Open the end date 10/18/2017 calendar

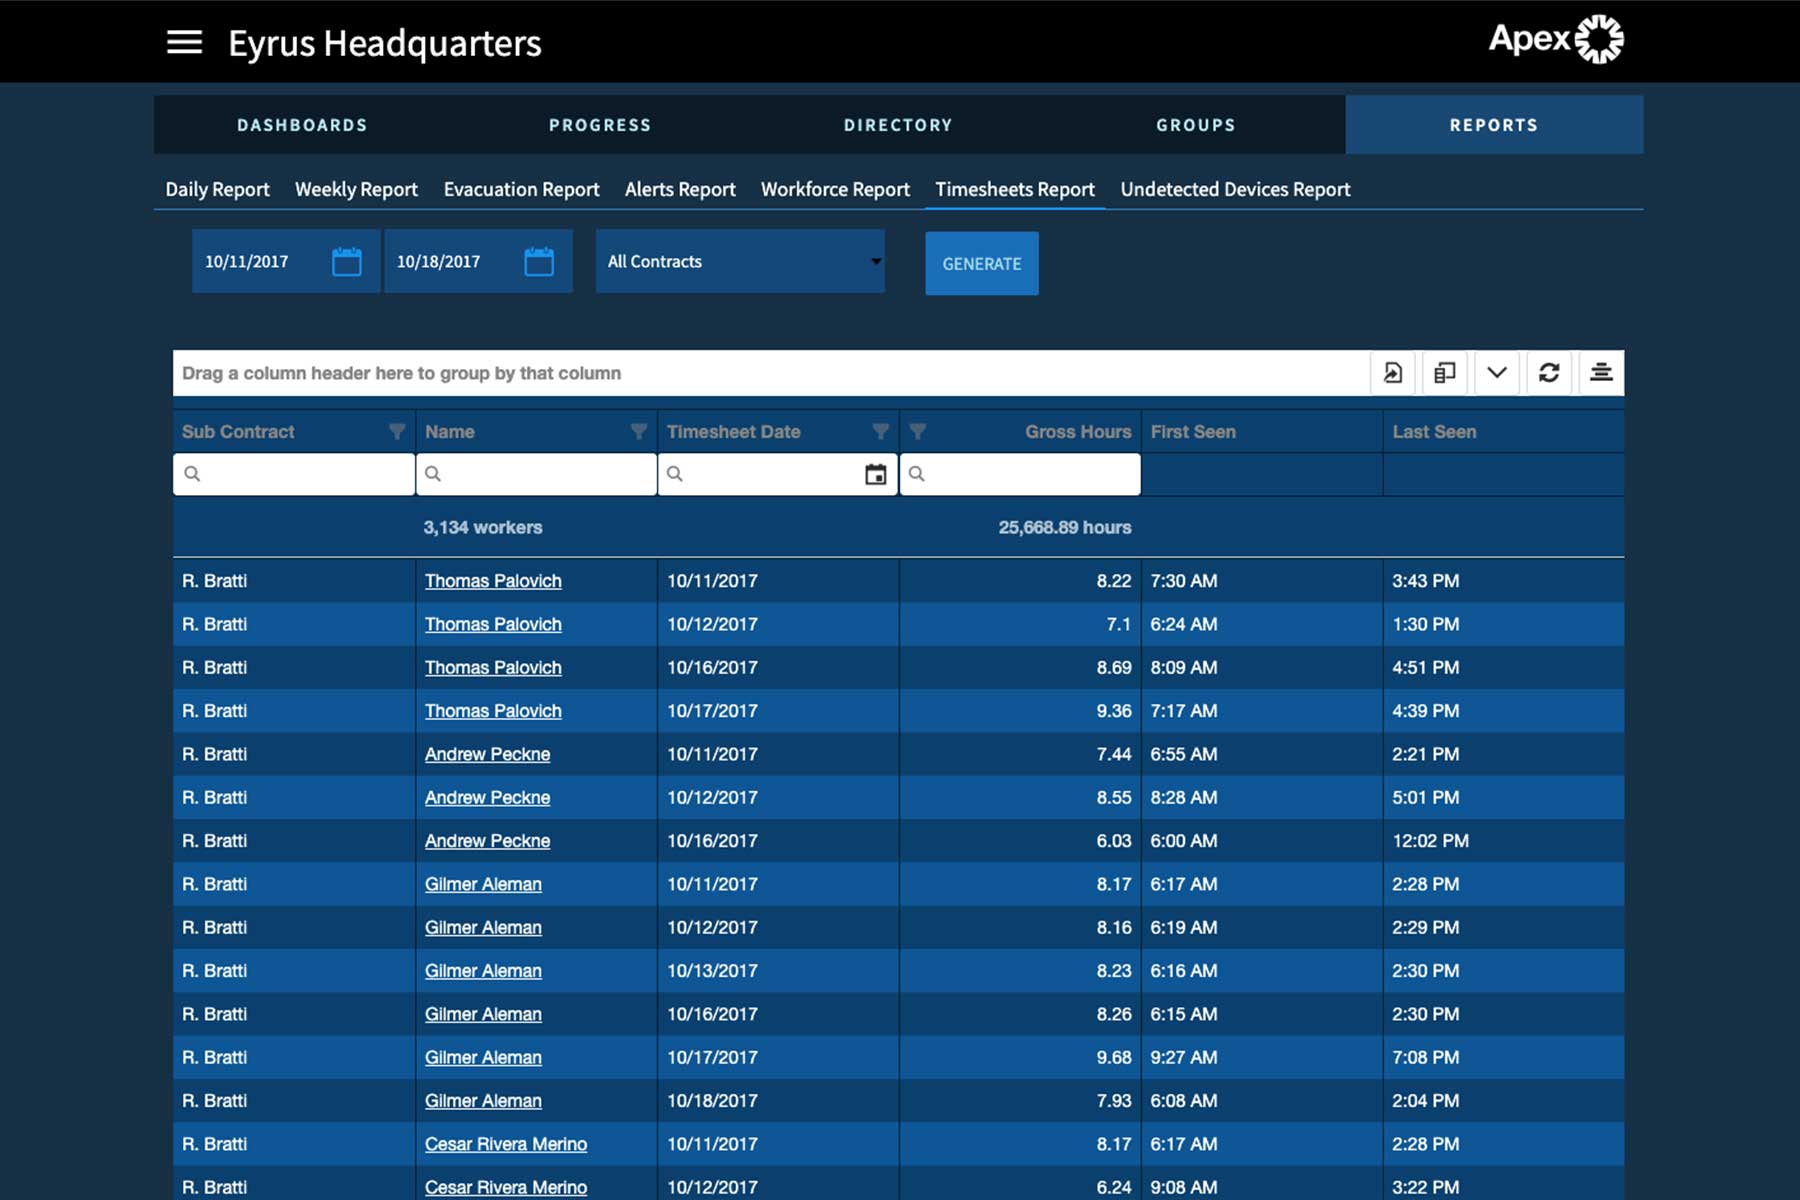point(540,261)
